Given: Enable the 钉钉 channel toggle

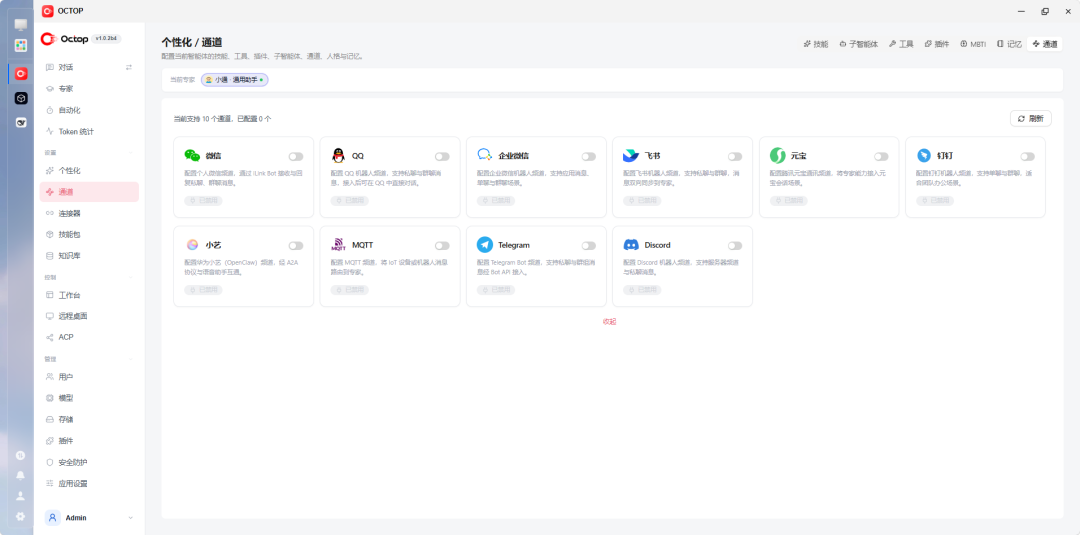Looking at the screenshot, I should (1028, 156).
